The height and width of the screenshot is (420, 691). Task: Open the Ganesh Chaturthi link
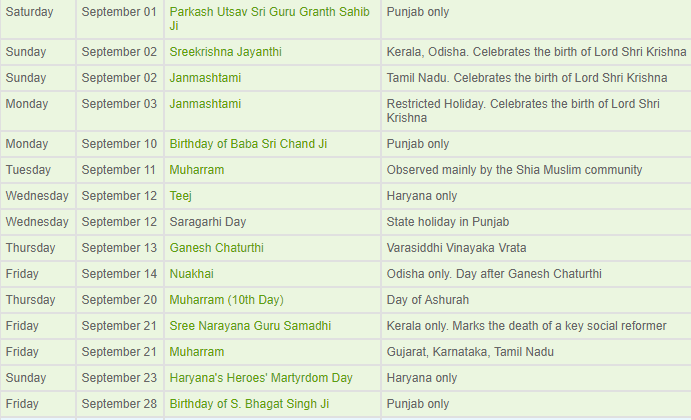pos(216,248)
